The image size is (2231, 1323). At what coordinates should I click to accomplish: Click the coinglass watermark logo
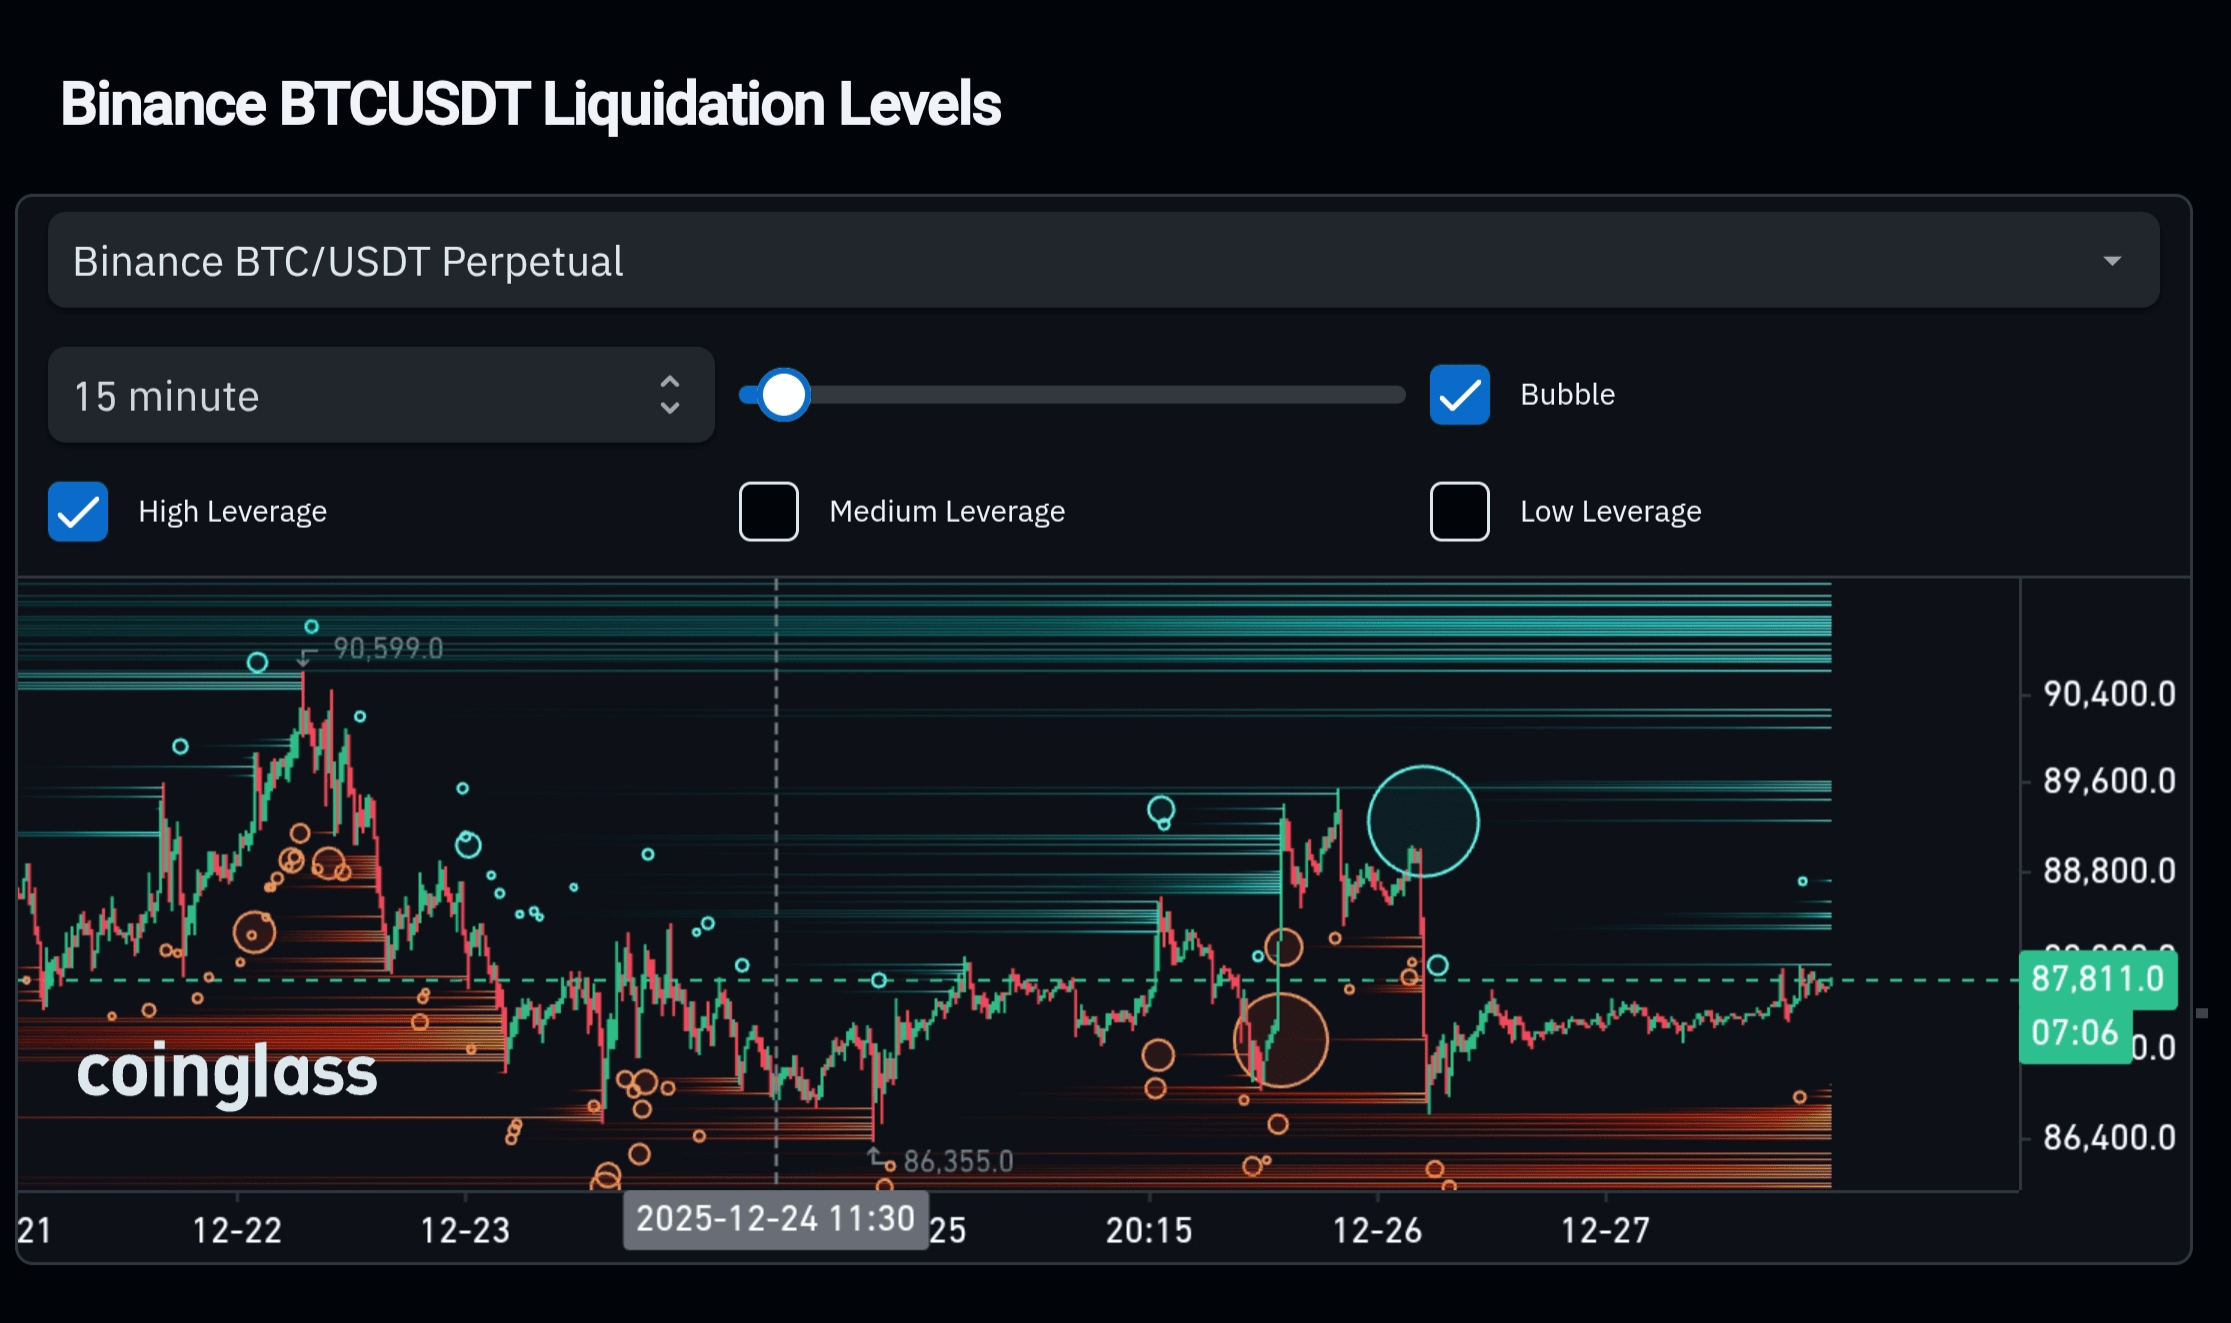click(227, 1072)
